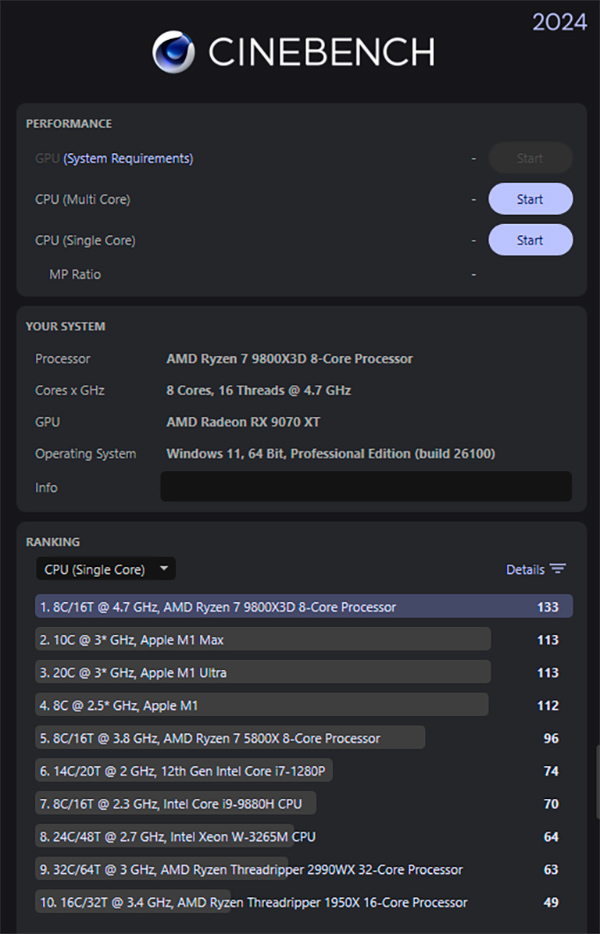600x934 pixels.
Task: Select the Intel Core i7-1280P ranking row
Action: 184,771
